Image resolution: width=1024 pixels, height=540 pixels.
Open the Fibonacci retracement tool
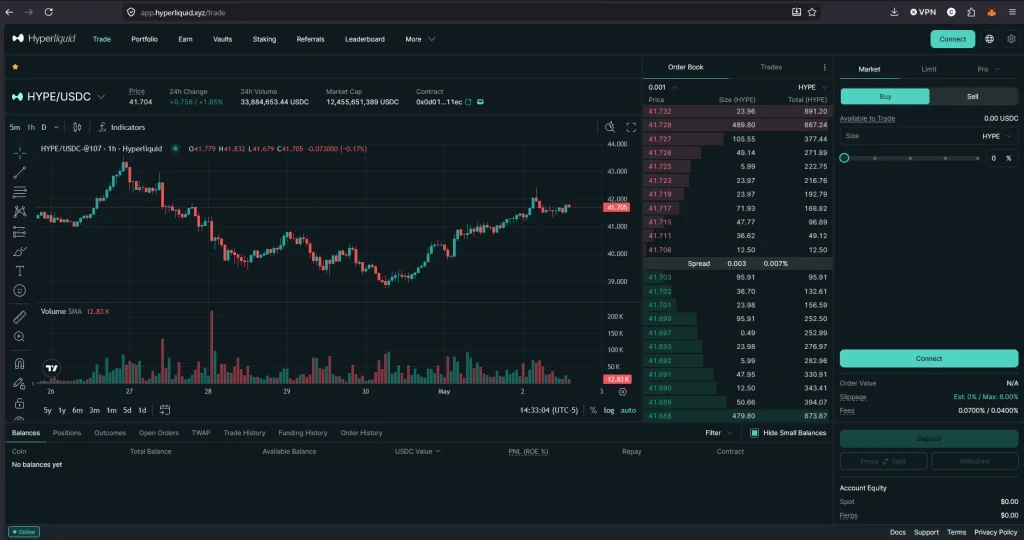click(x=20, y=192)
